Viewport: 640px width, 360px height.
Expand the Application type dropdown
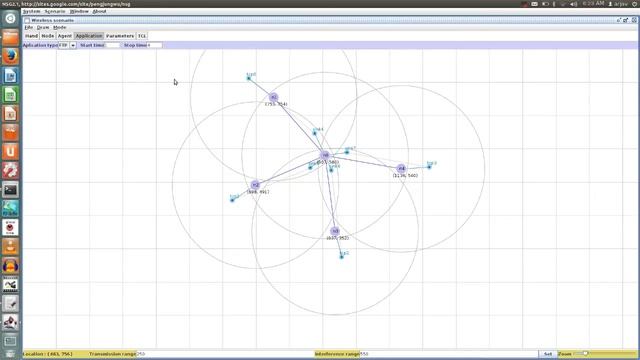tap(73, 45)
